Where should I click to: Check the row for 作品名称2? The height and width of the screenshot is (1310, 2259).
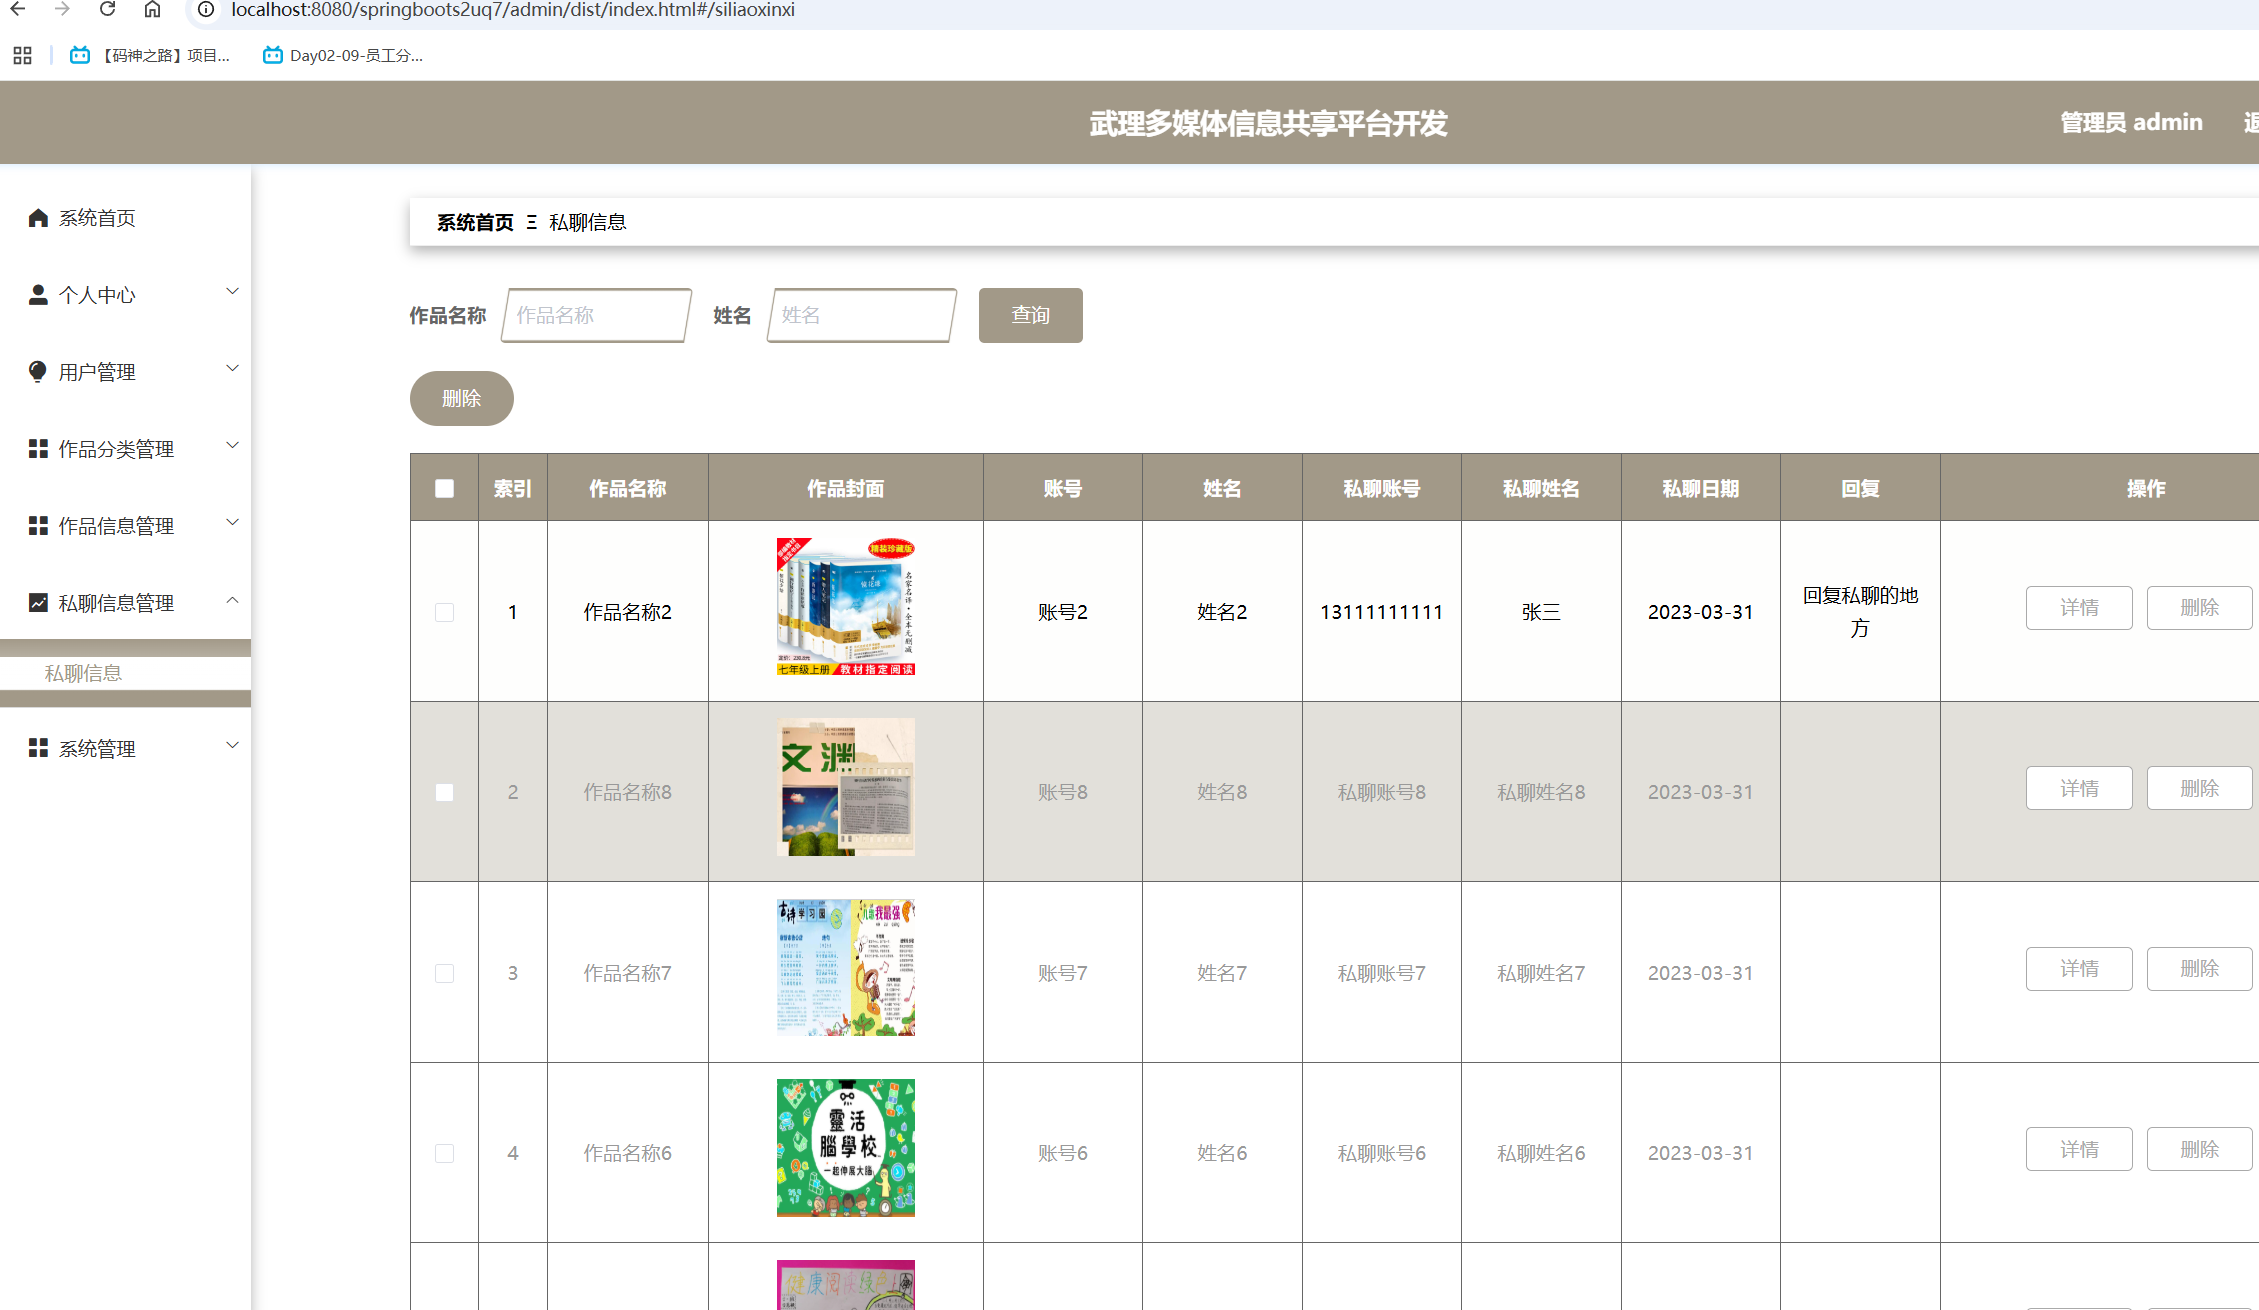pyautogui.click(x=445, y=612)
